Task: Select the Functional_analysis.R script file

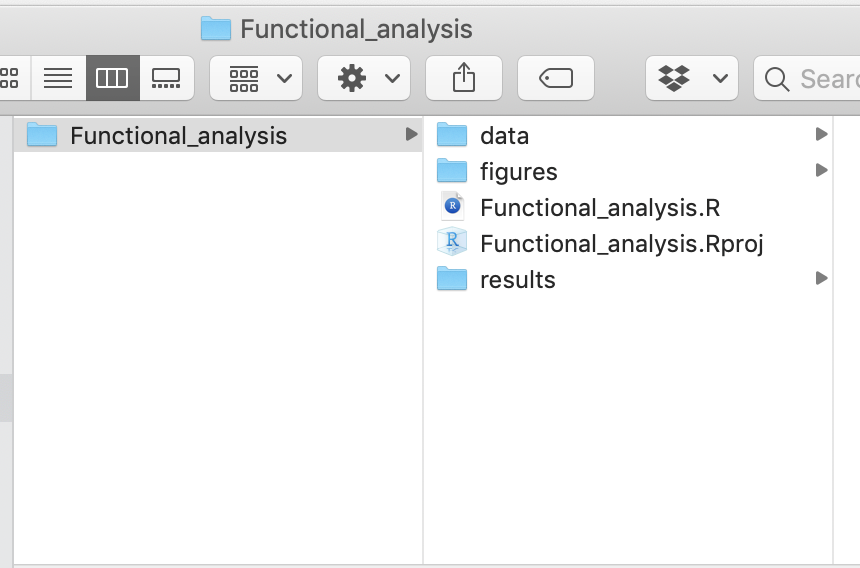Action: coord(599,208)
